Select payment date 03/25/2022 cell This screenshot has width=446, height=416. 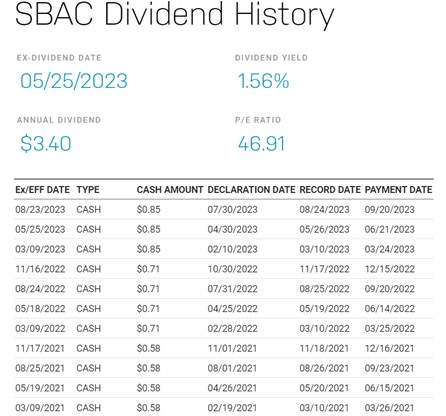pyautogui.click(x=390, y=328)
